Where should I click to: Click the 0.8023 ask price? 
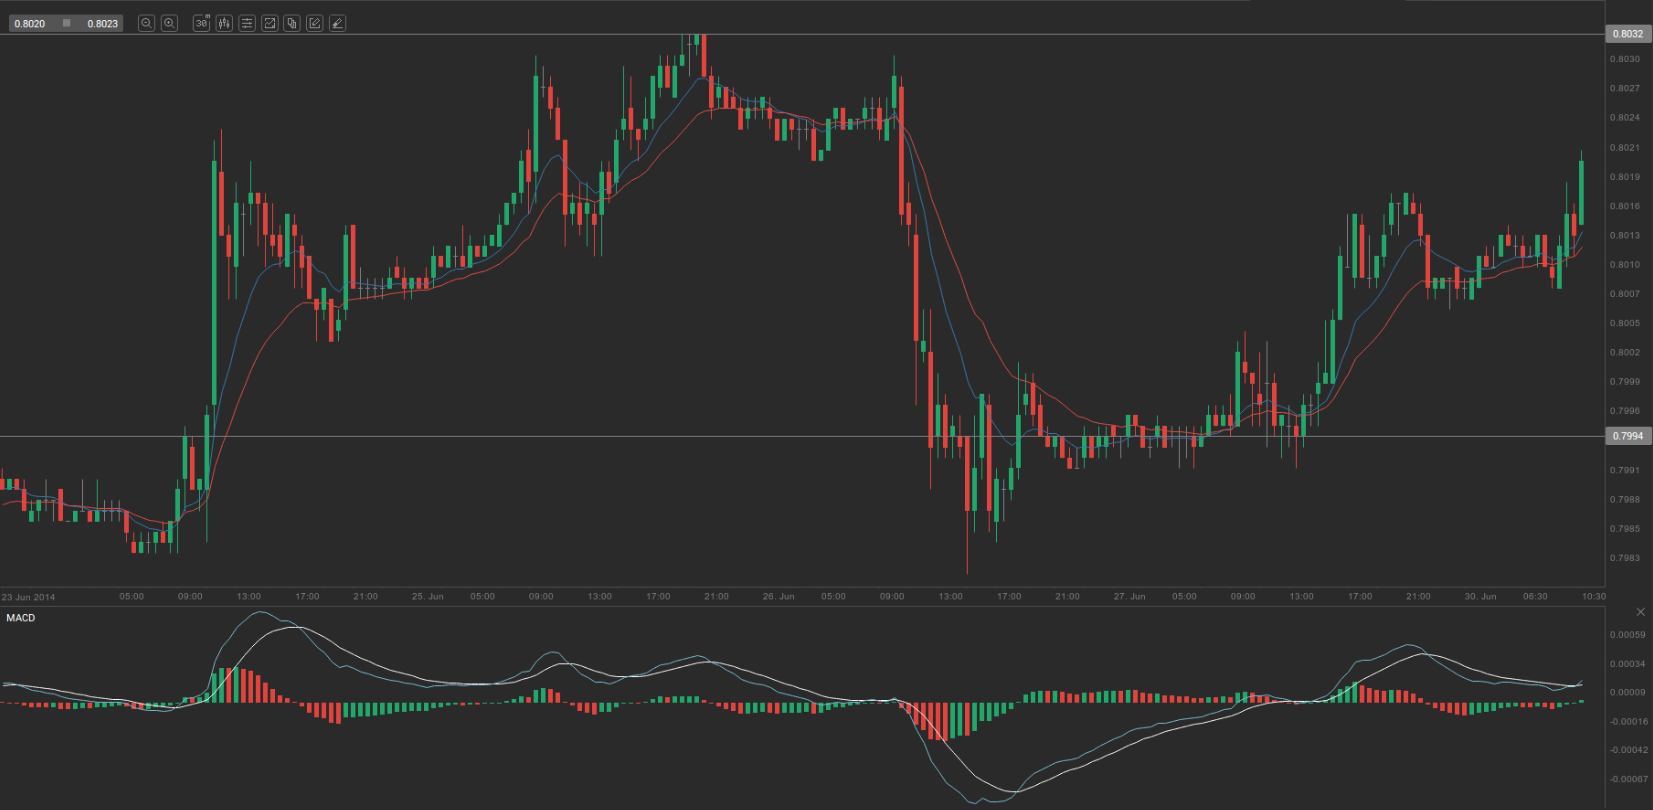coord(102,23)
